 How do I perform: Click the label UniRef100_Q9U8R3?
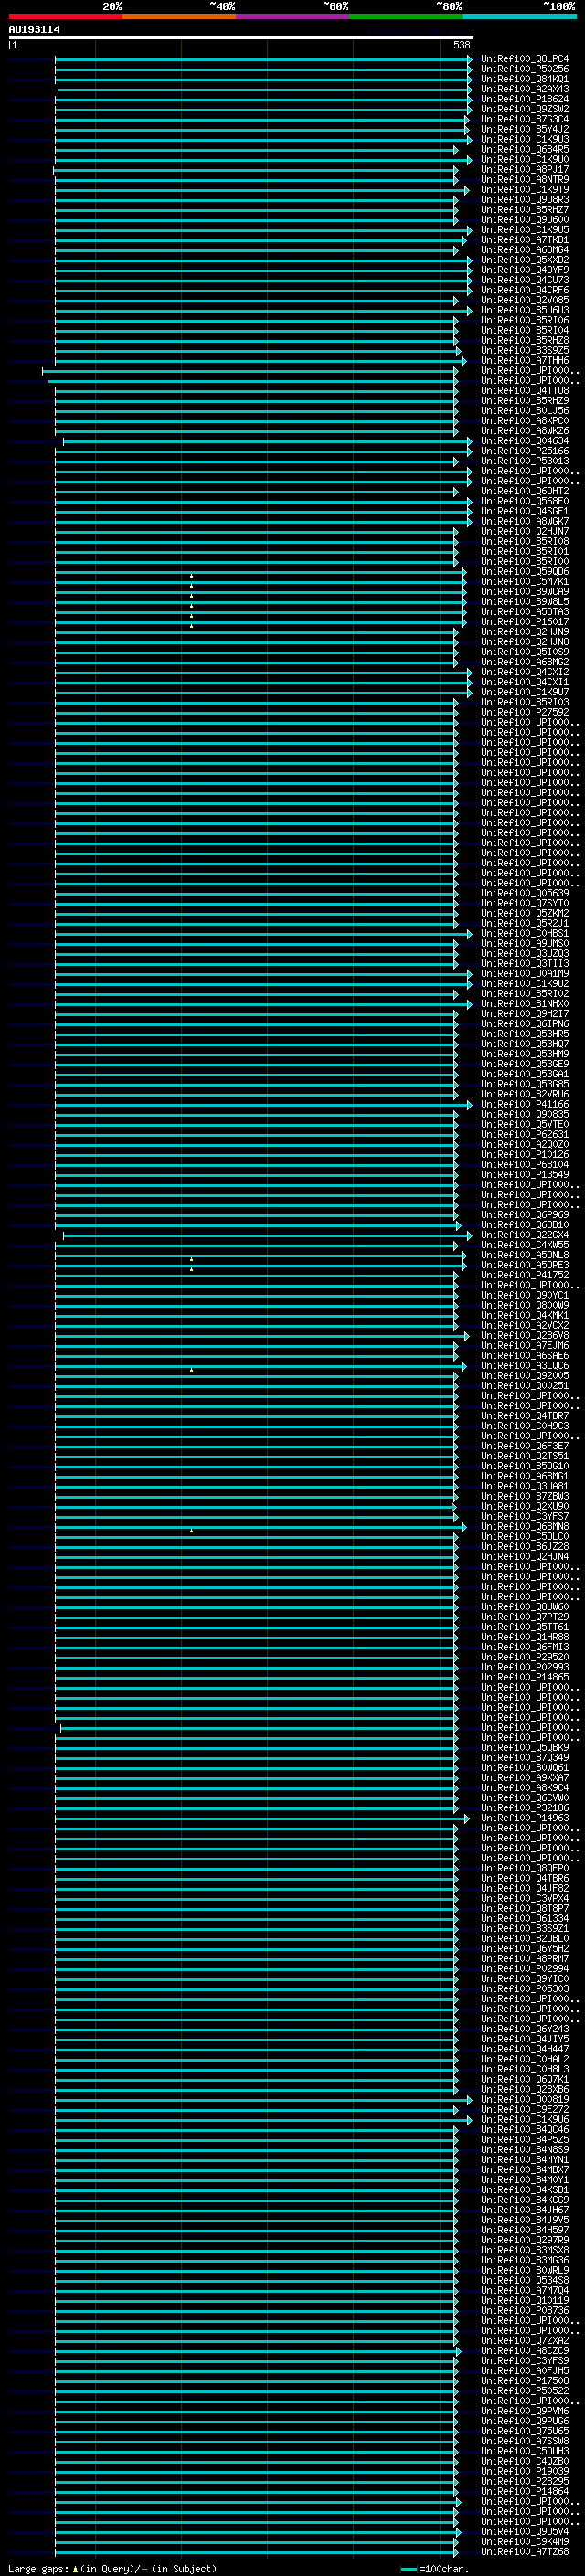click(524, 200)
